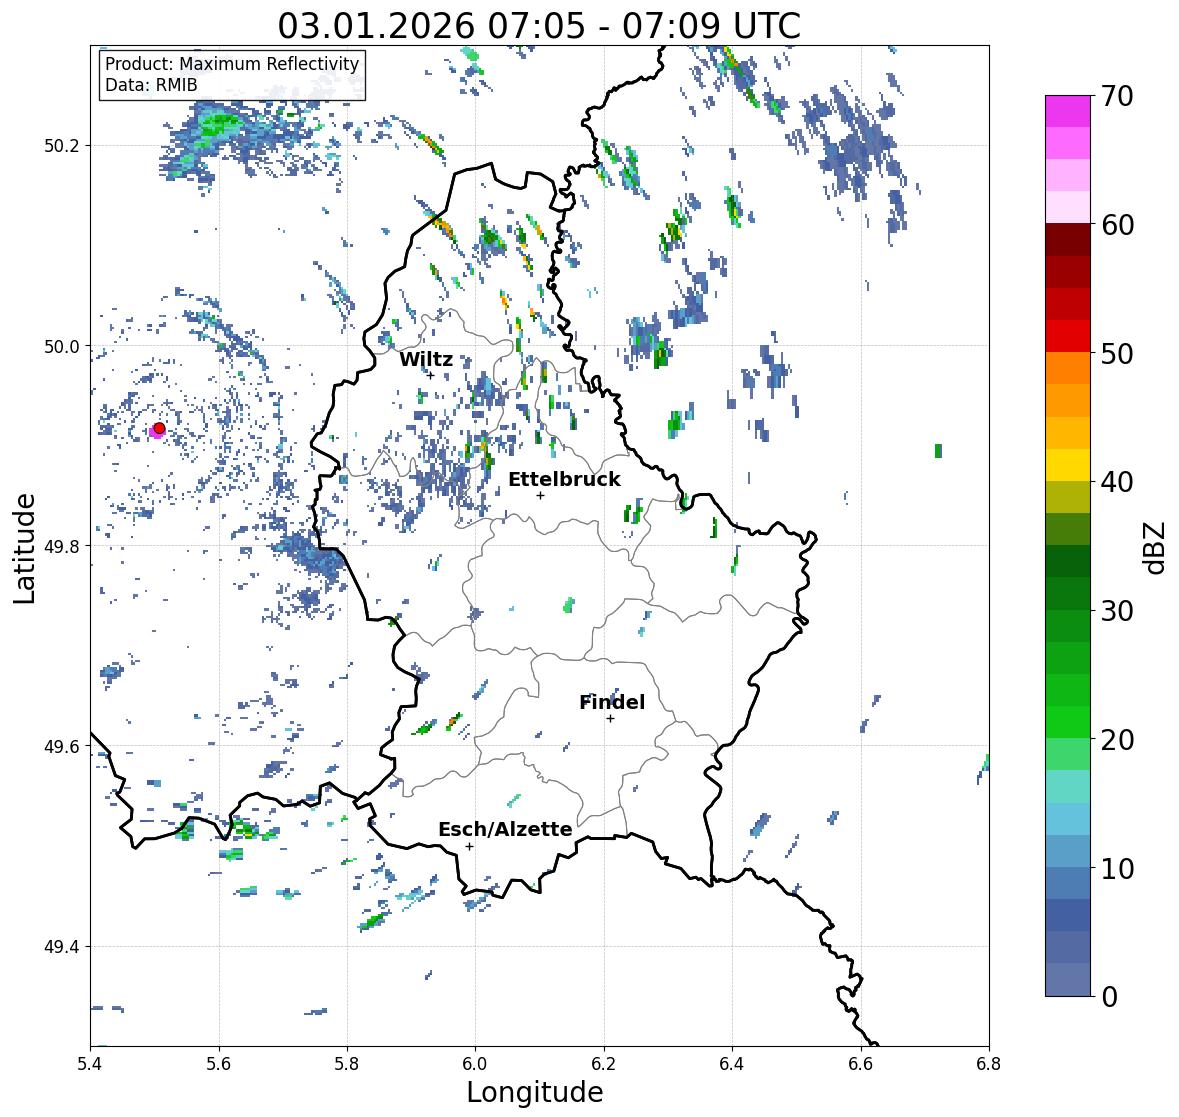Viewport: 1179px width, 1117px height.
Task: Click the colorbar tick value 30
Action: click(1117, 611)
